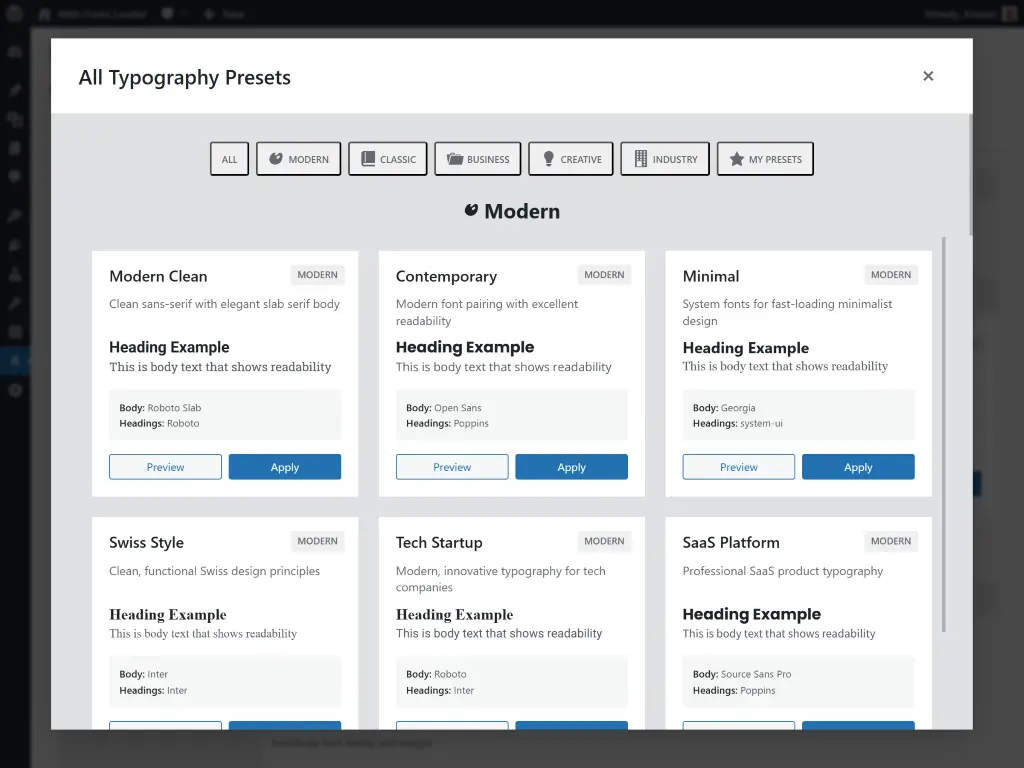This screenshot has height=768, width=1024.
Task: Filter presets by the Modern category
Action: (298, 158)
